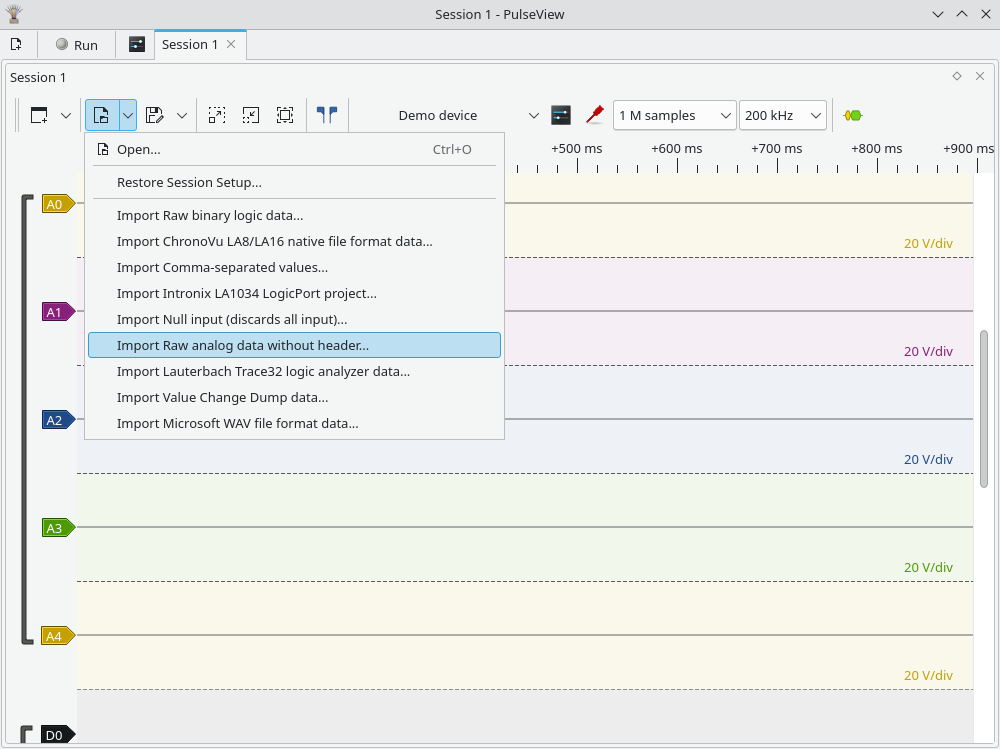Click the +500 ms ruler label

pyautogui.click(x=577, y=149)
